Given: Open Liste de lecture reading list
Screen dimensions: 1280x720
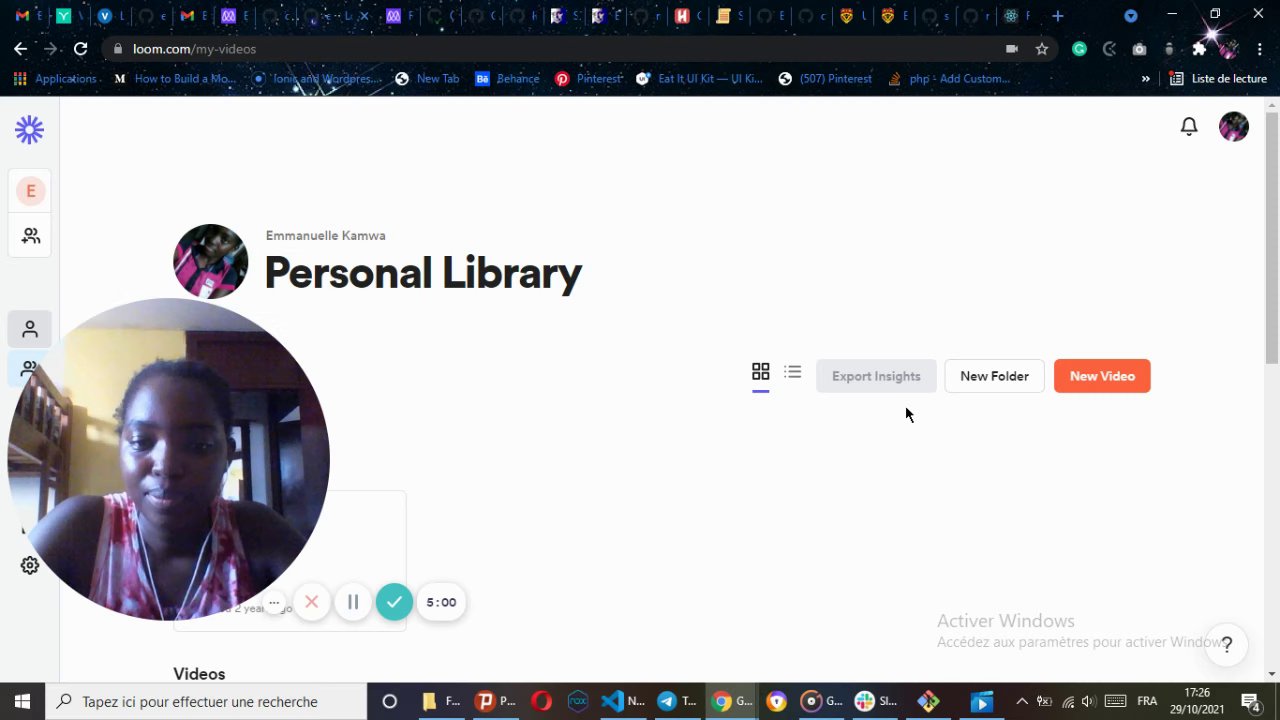Looking at the screenshot, I should pos(1218,78).
